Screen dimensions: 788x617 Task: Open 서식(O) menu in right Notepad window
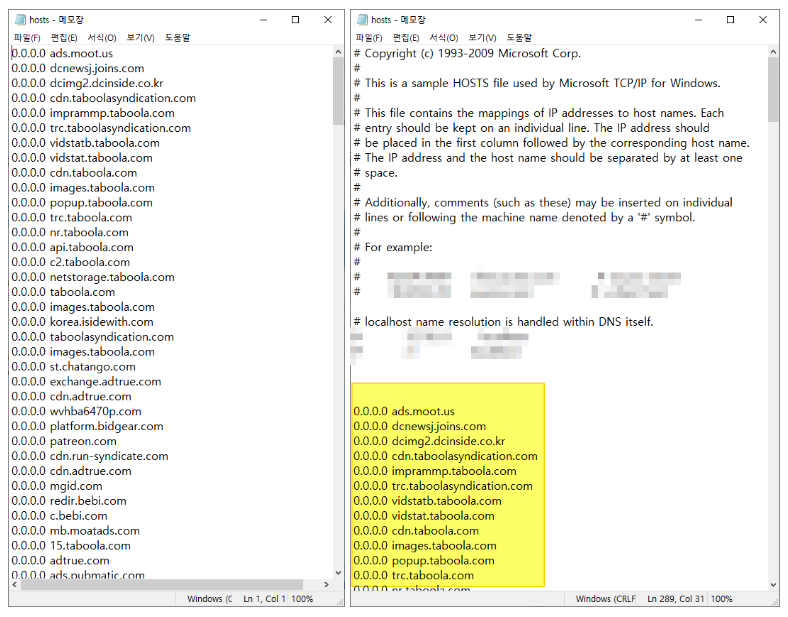(444, 38)
